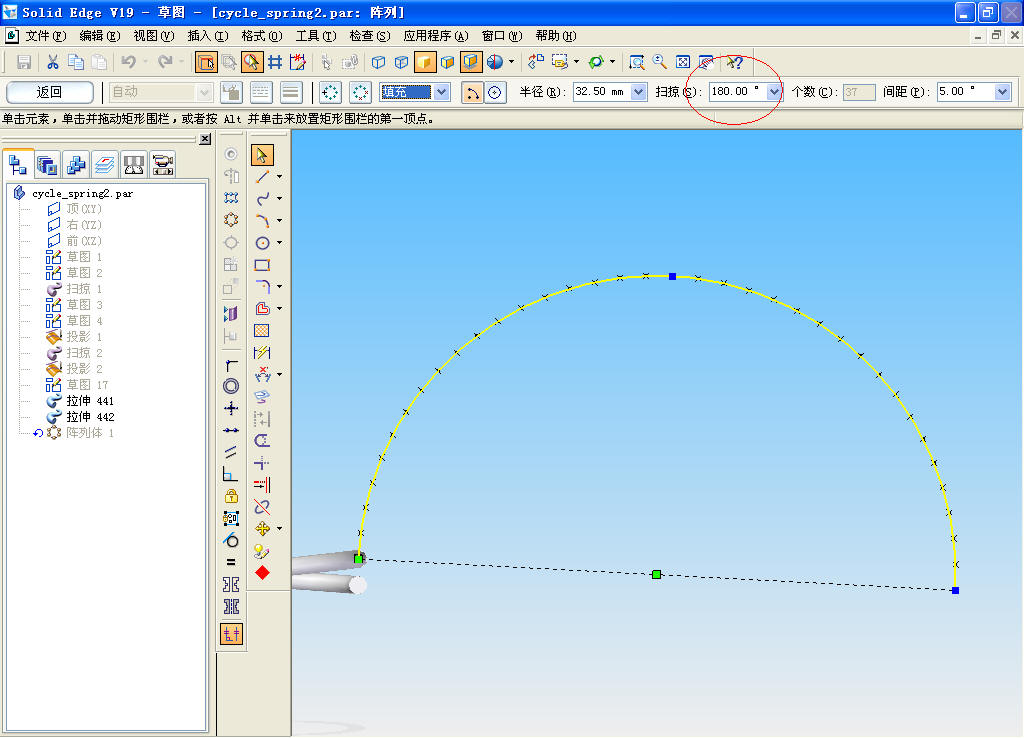The height and width of the screenshot is (738, 1024).
Task: Click the 半径 radius input field
Action: [602, 92]
